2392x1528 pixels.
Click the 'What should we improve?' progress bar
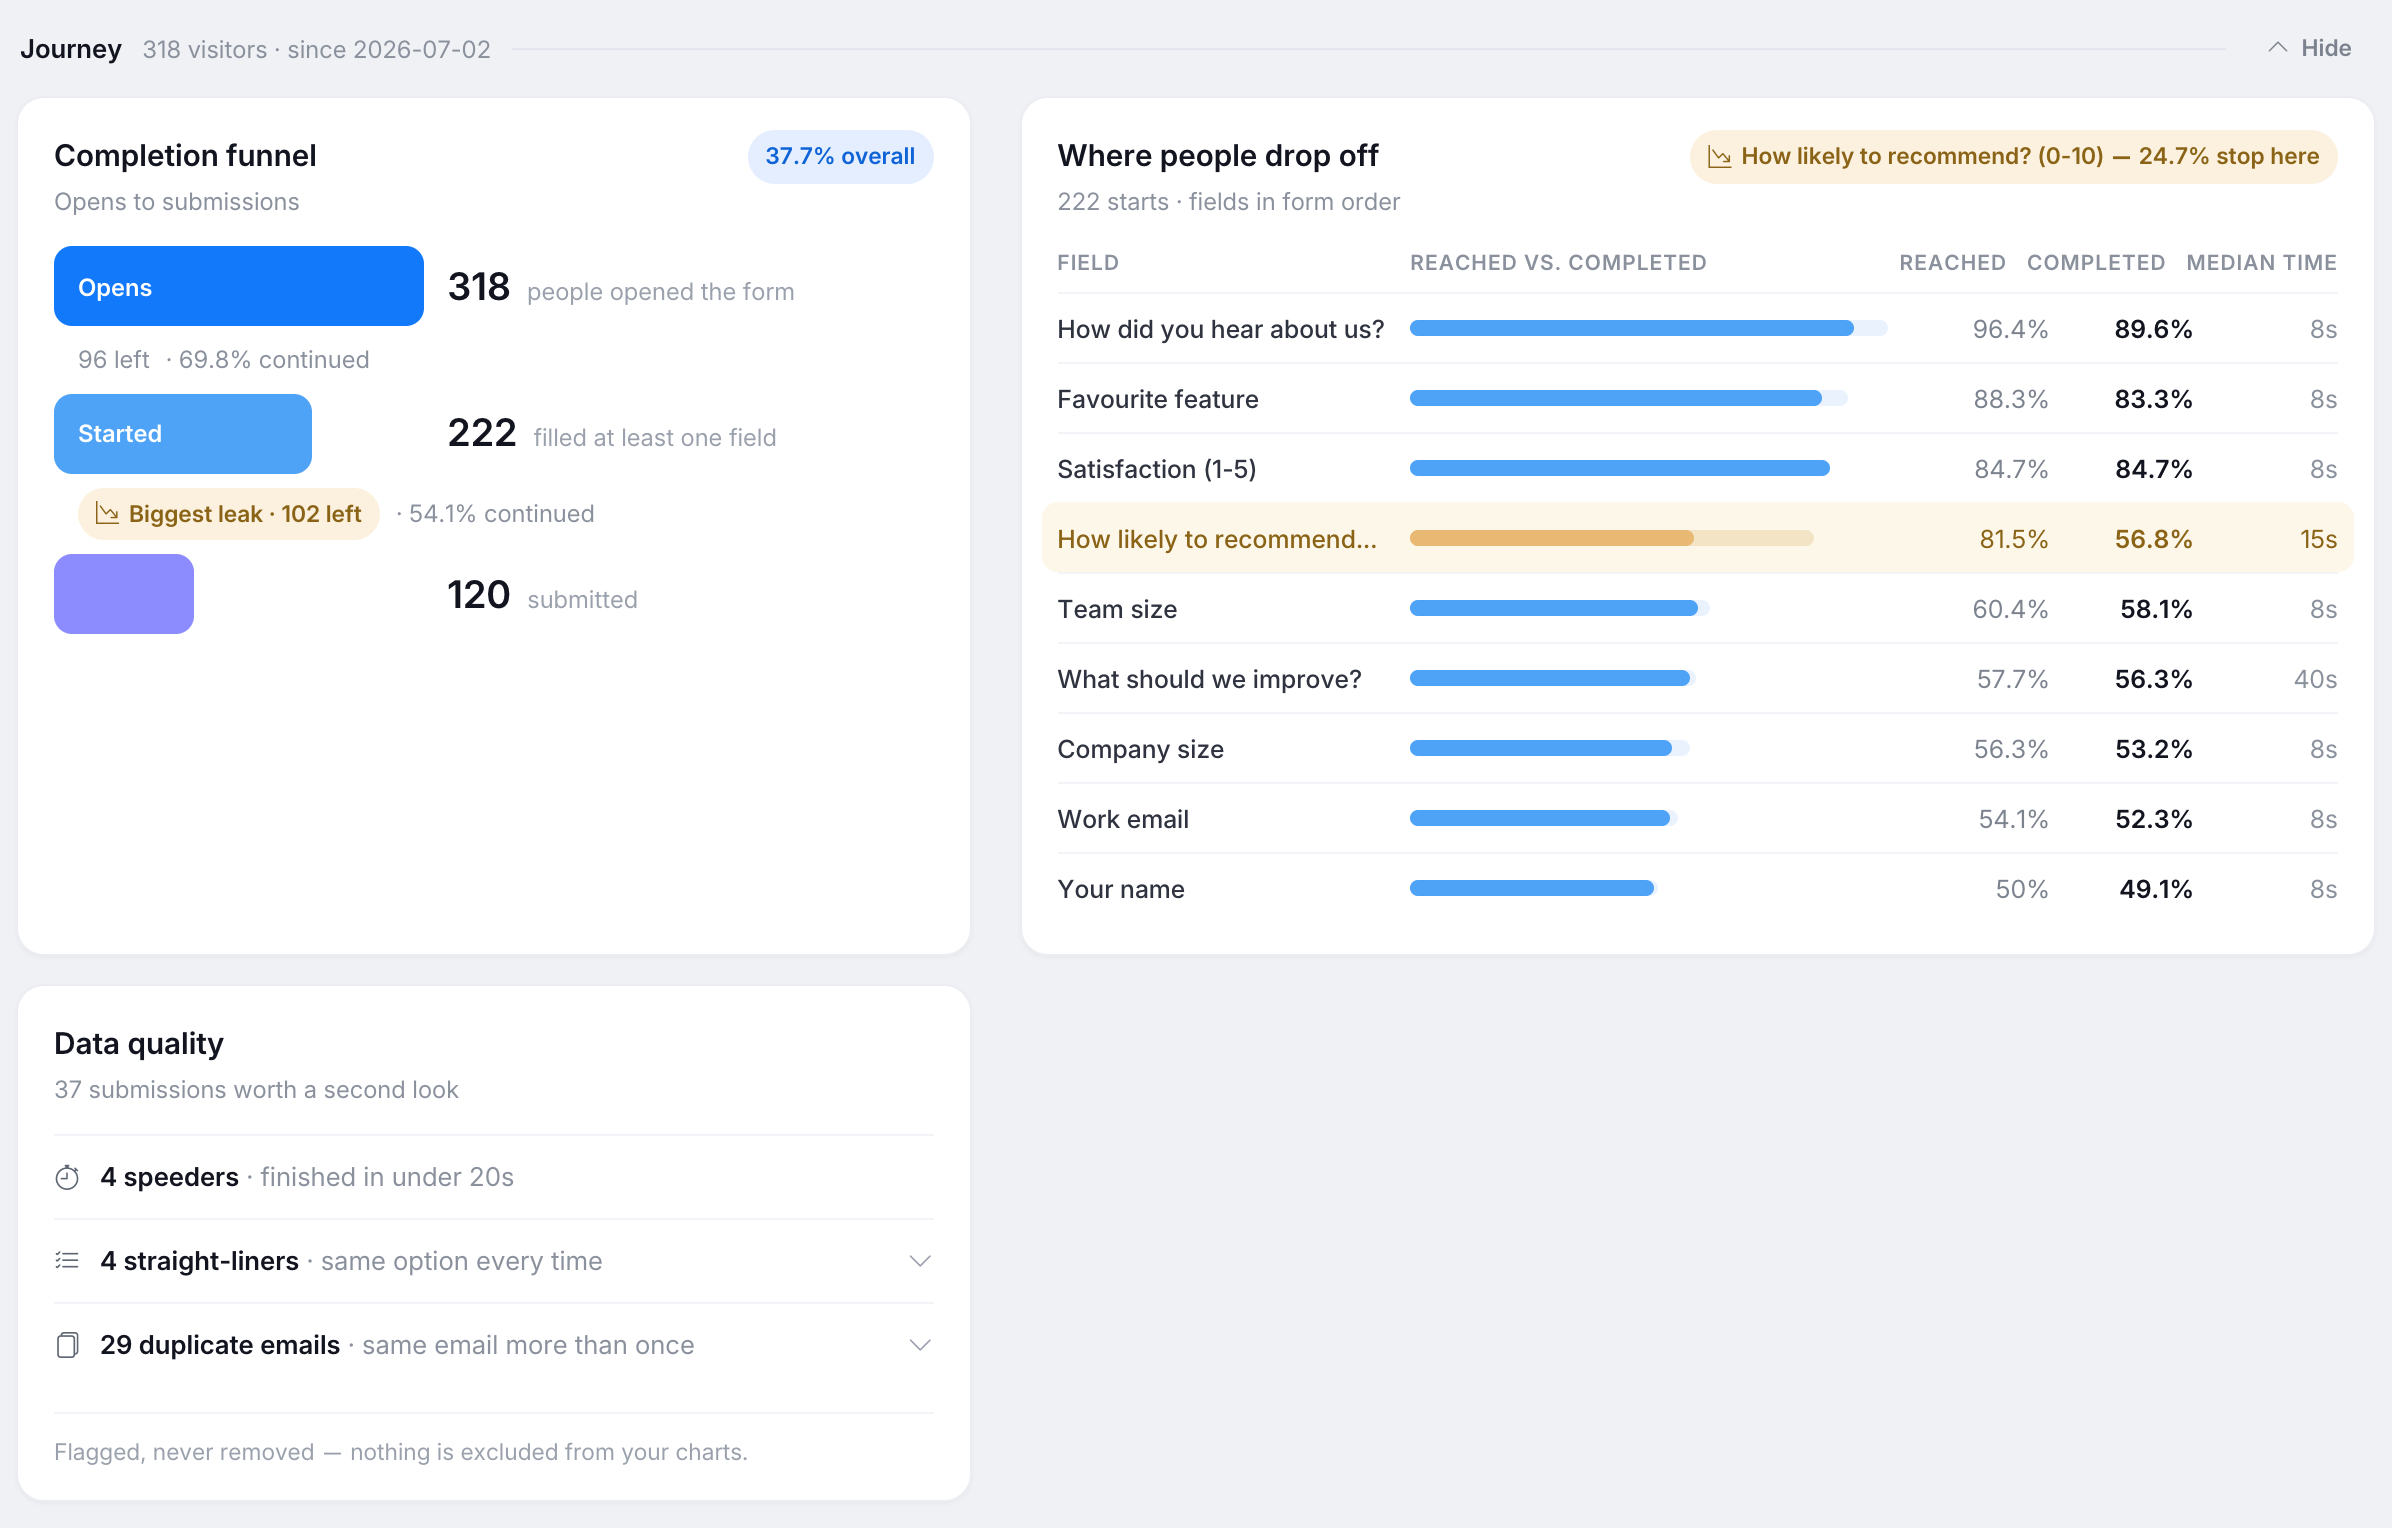tap(1552, 679)
